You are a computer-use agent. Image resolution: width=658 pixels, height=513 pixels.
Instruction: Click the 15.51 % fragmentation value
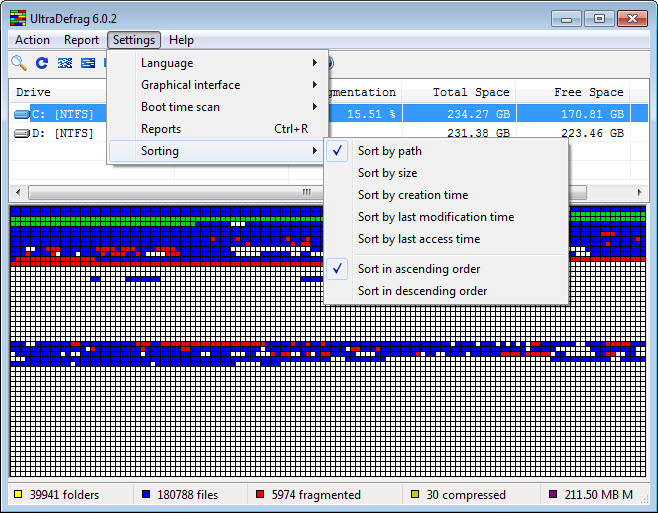tap(371, 114)
